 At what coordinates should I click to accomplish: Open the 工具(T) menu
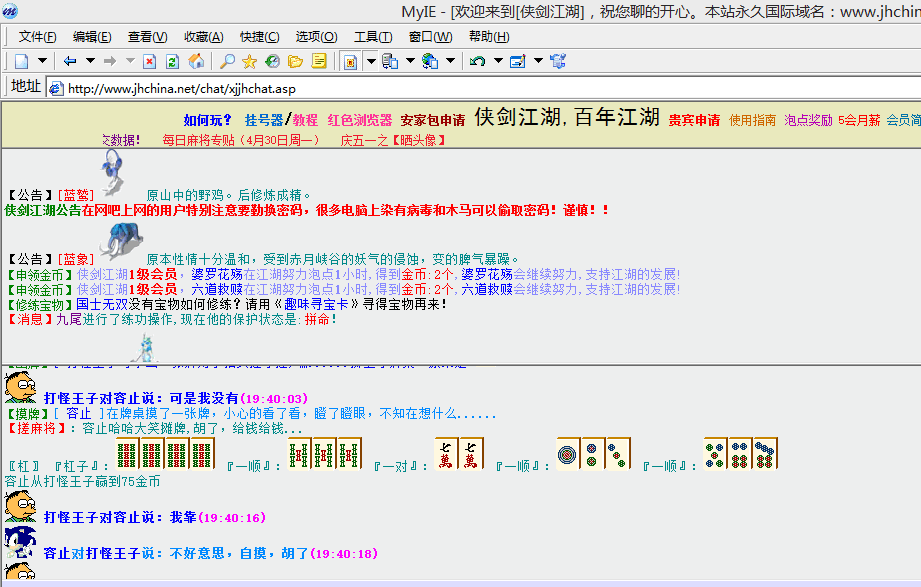pos(373,37)
